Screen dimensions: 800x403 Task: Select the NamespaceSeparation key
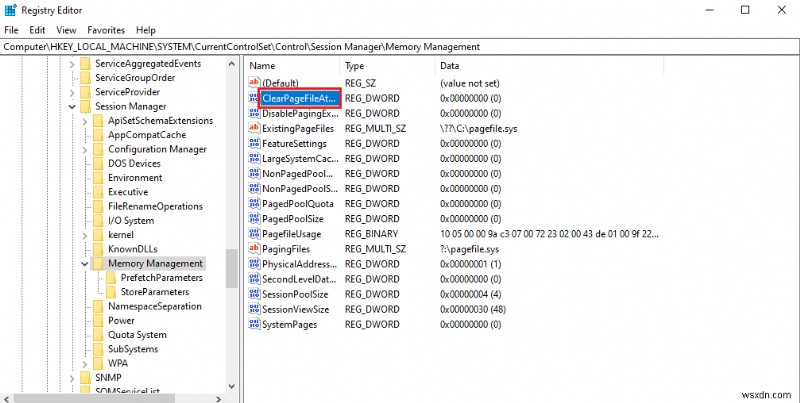coord(155,306)
